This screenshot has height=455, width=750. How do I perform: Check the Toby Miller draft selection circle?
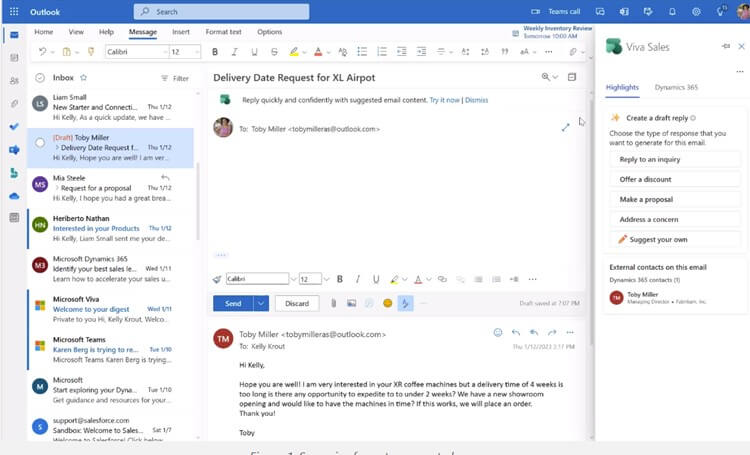40,143
